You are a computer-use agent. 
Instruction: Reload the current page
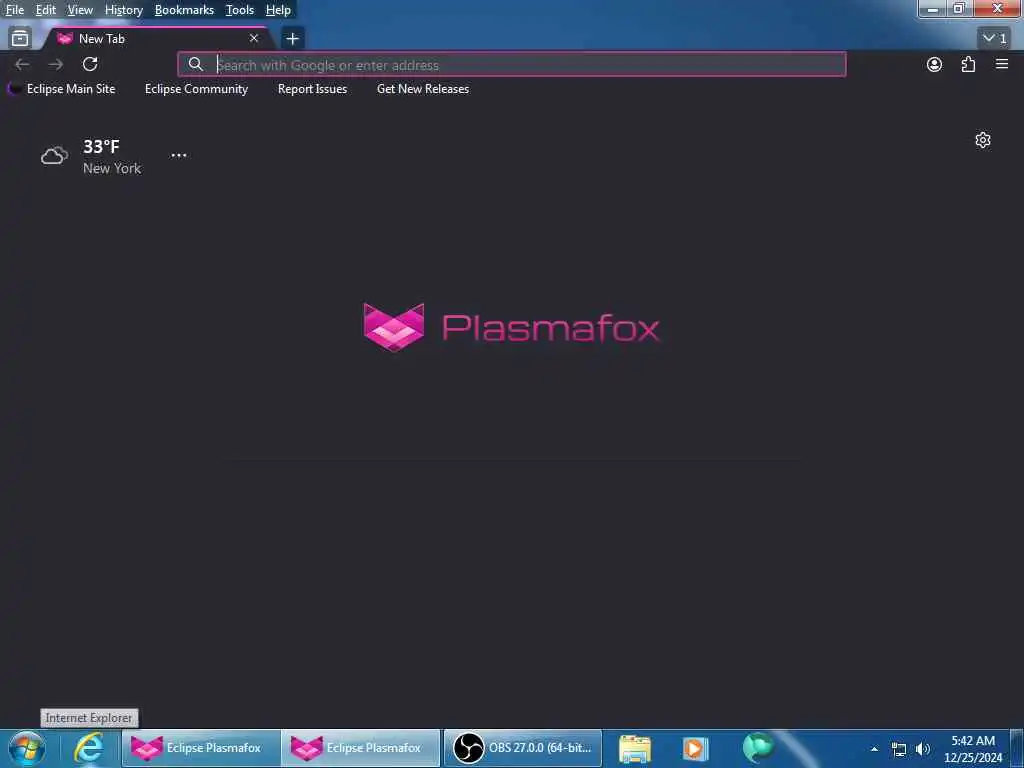pos(90,64)
